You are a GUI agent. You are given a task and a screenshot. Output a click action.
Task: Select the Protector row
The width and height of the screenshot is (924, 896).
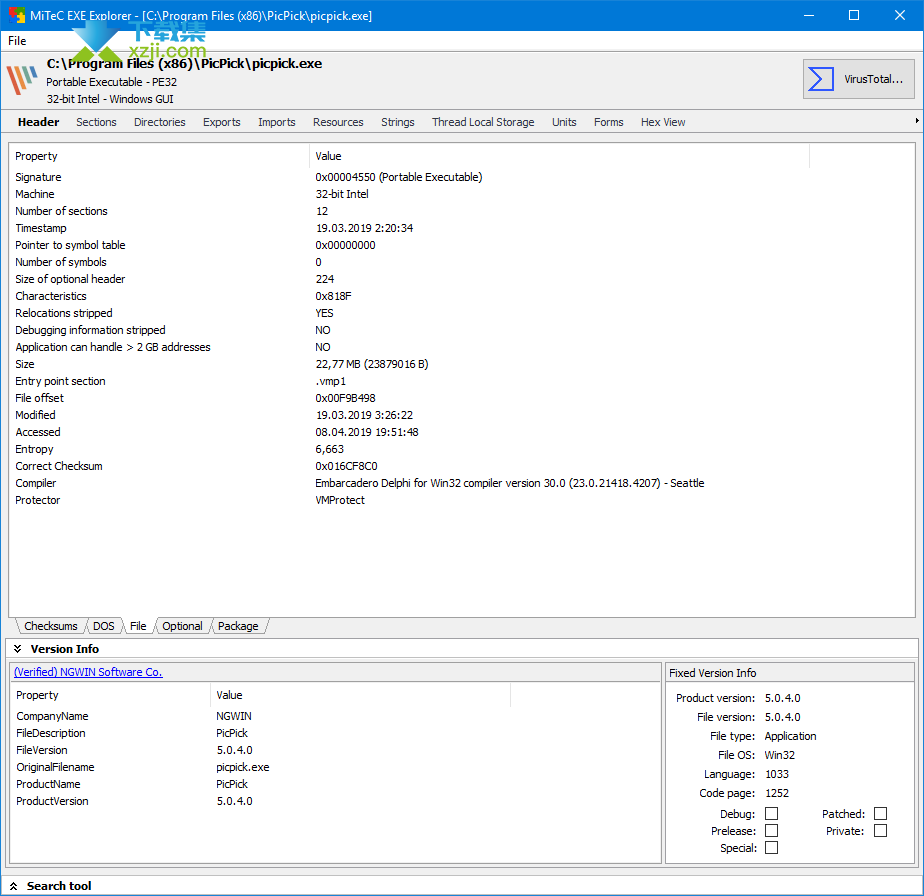(x=461, y=500)
